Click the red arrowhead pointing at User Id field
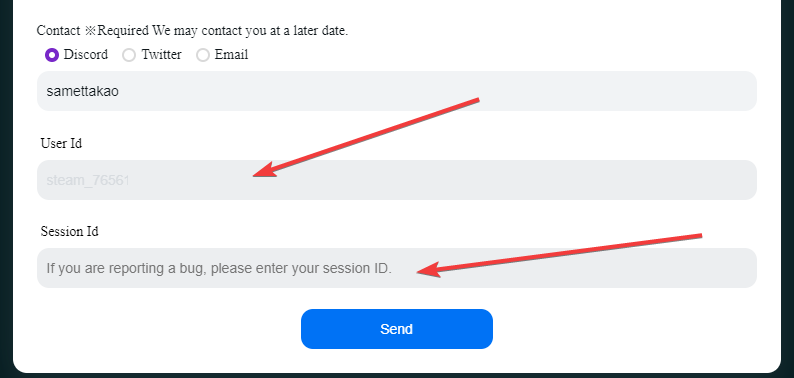Image resolution: width=794 pixels, height=378 pixels. pyautogui.click(x=266, y=169)
